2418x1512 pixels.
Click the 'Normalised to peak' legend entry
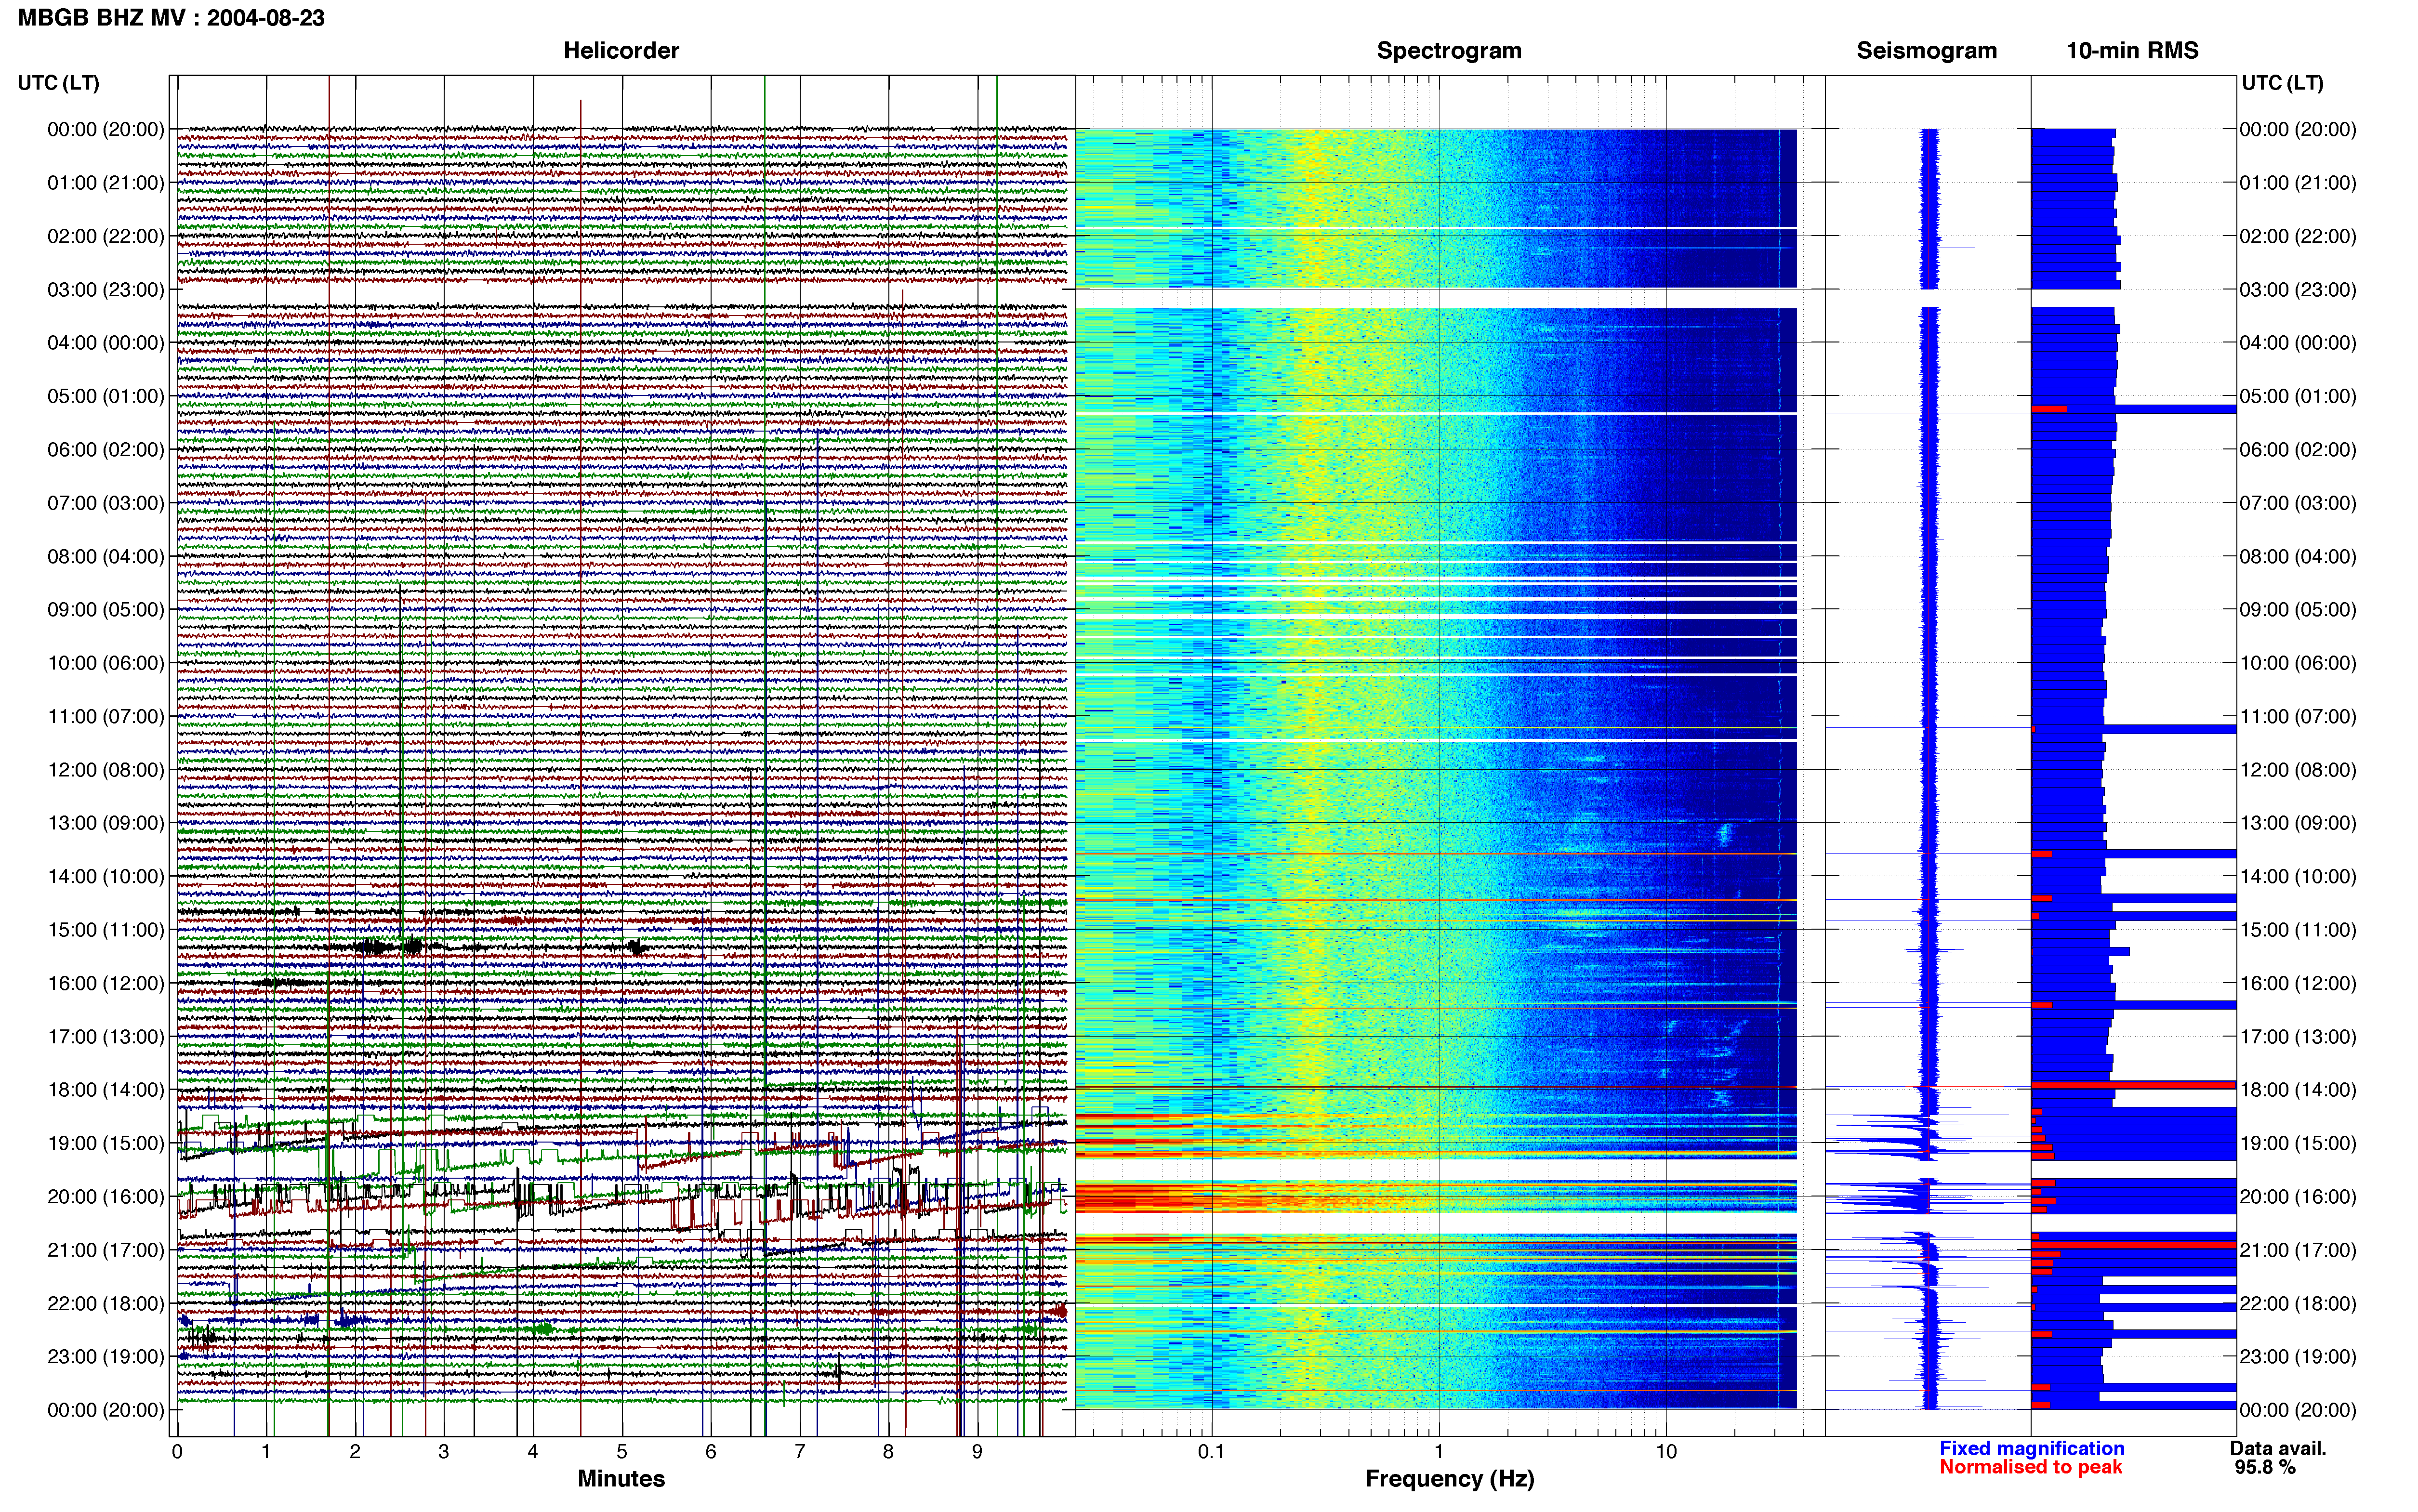tap(2030, 1468)
